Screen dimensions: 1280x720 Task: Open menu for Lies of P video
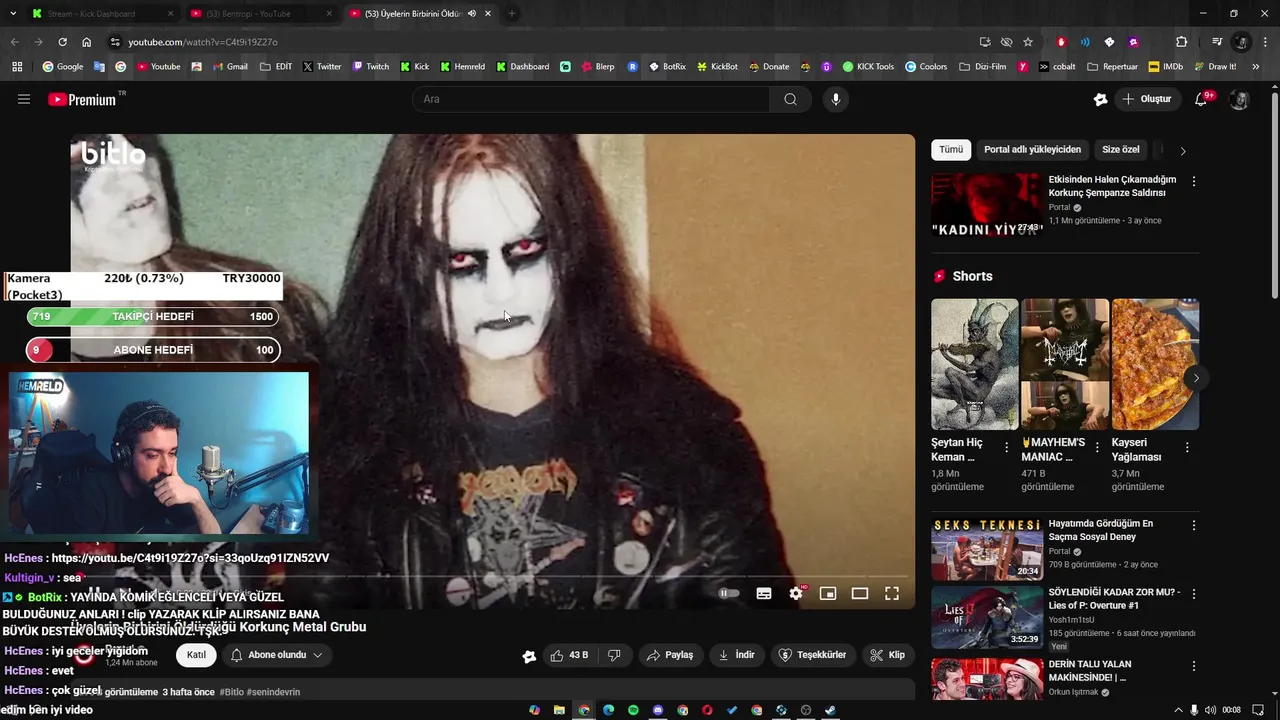pos(1194,594)
